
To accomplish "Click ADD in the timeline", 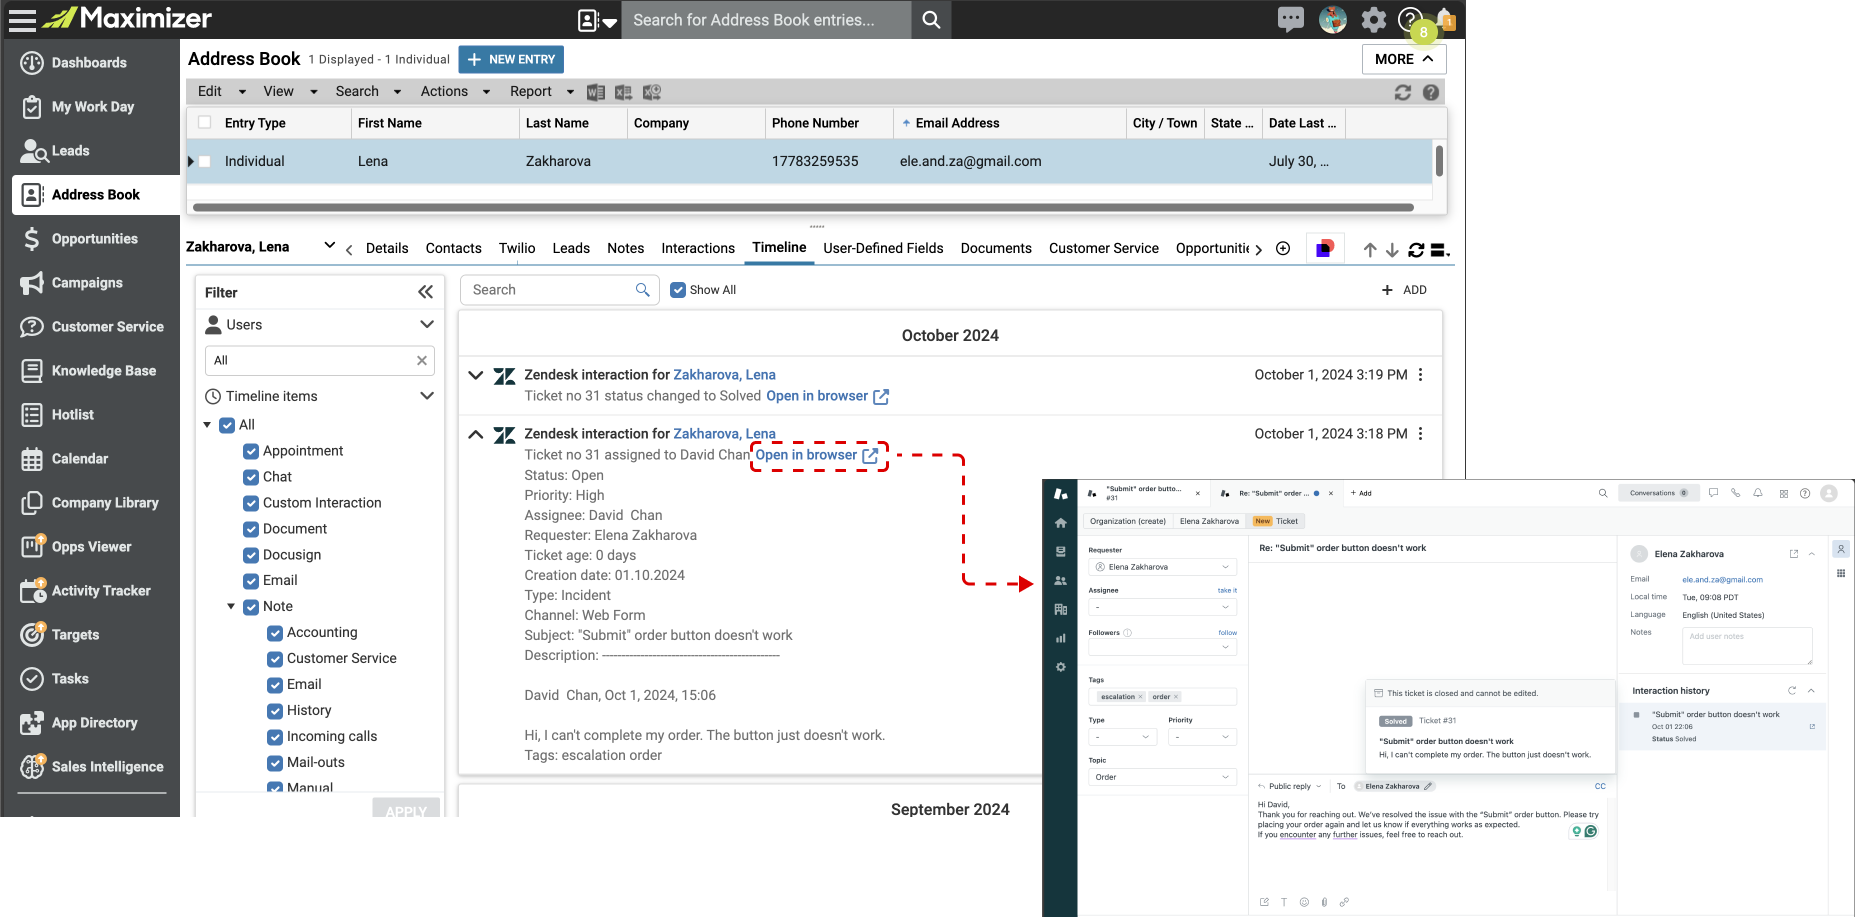I will coord(1404,290).
